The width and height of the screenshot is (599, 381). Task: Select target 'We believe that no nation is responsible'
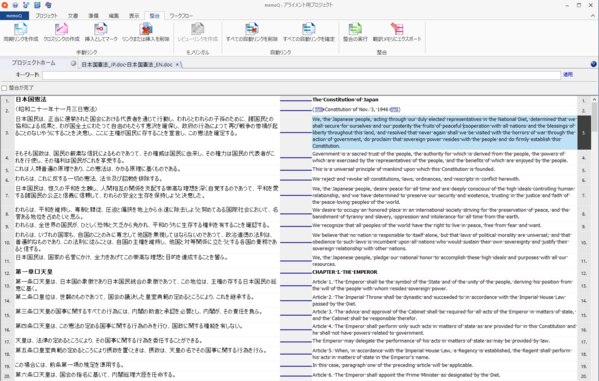pyautogui.click(x=442, y=242)
